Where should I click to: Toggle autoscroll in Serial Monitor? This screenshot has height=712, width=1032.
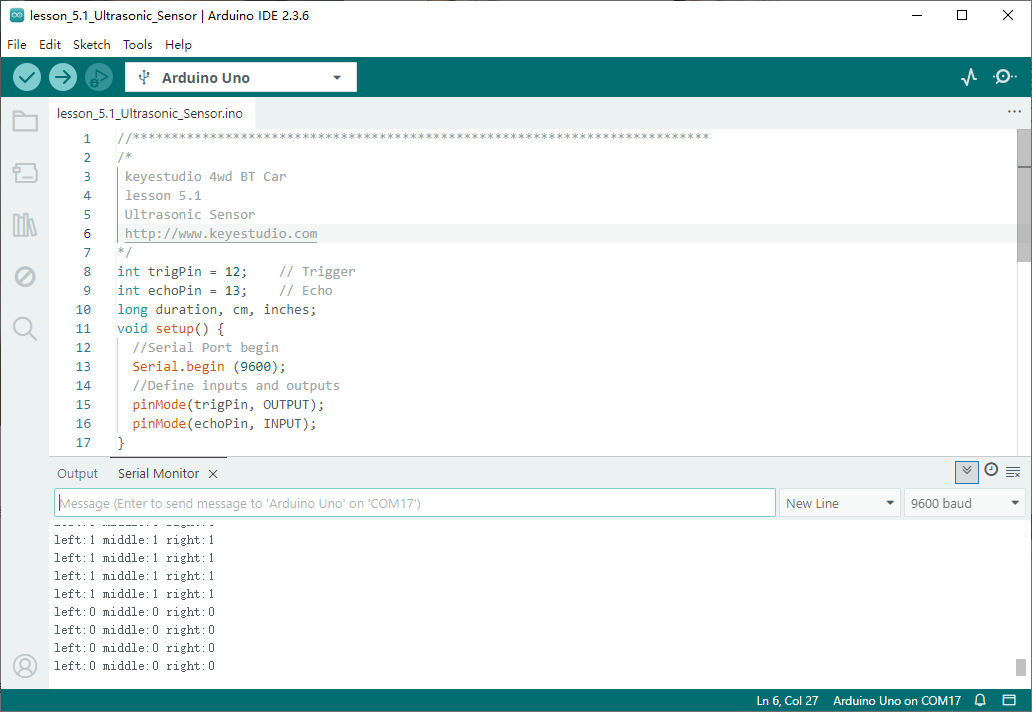(x=966, y=471)
